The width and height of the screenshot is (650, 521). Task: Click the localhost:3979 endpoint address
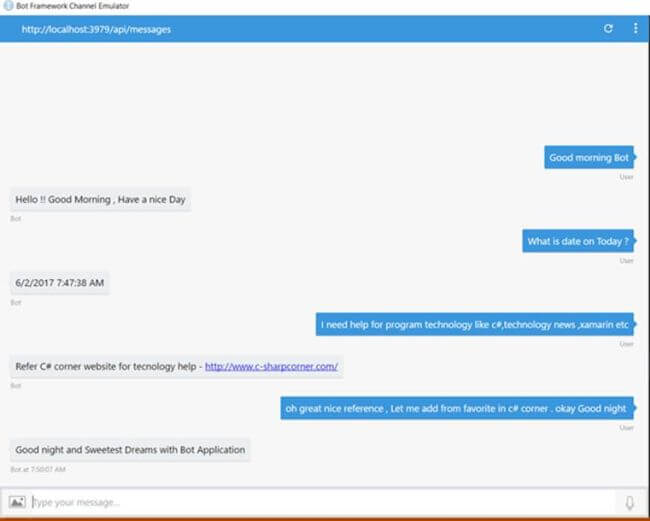(x=96, y=29)
